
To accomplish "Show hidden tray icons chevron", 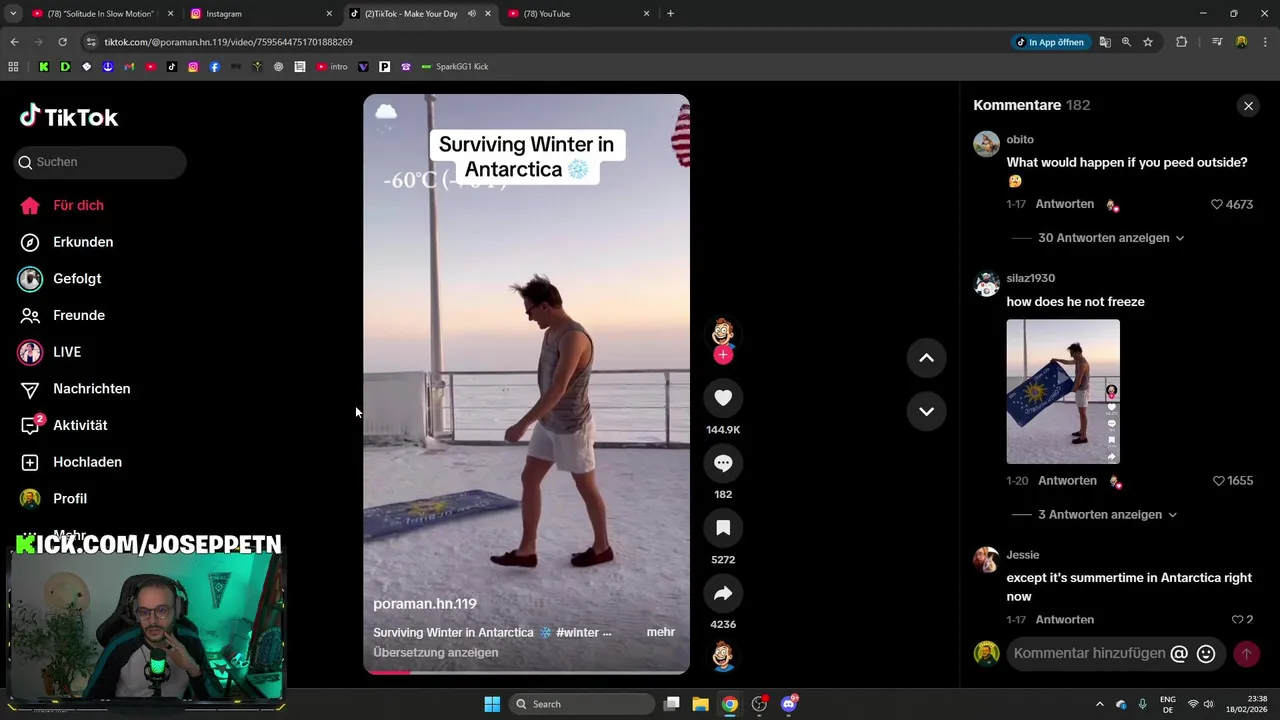I will click(x=1100, y=704).
